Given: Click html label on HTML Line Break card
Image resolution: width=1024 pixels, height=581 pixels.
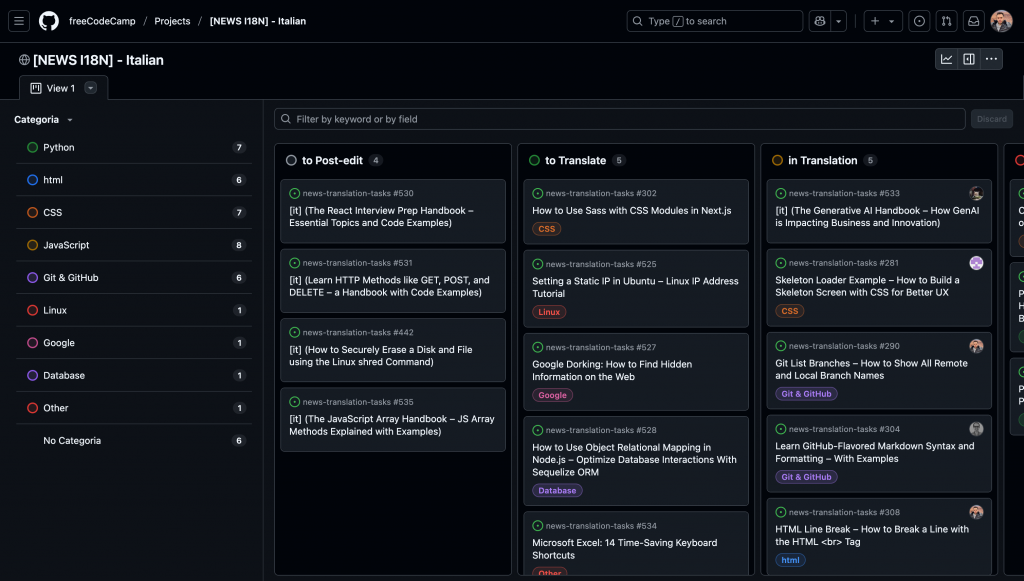Looking at the screenshot, I should click(790, 560).
